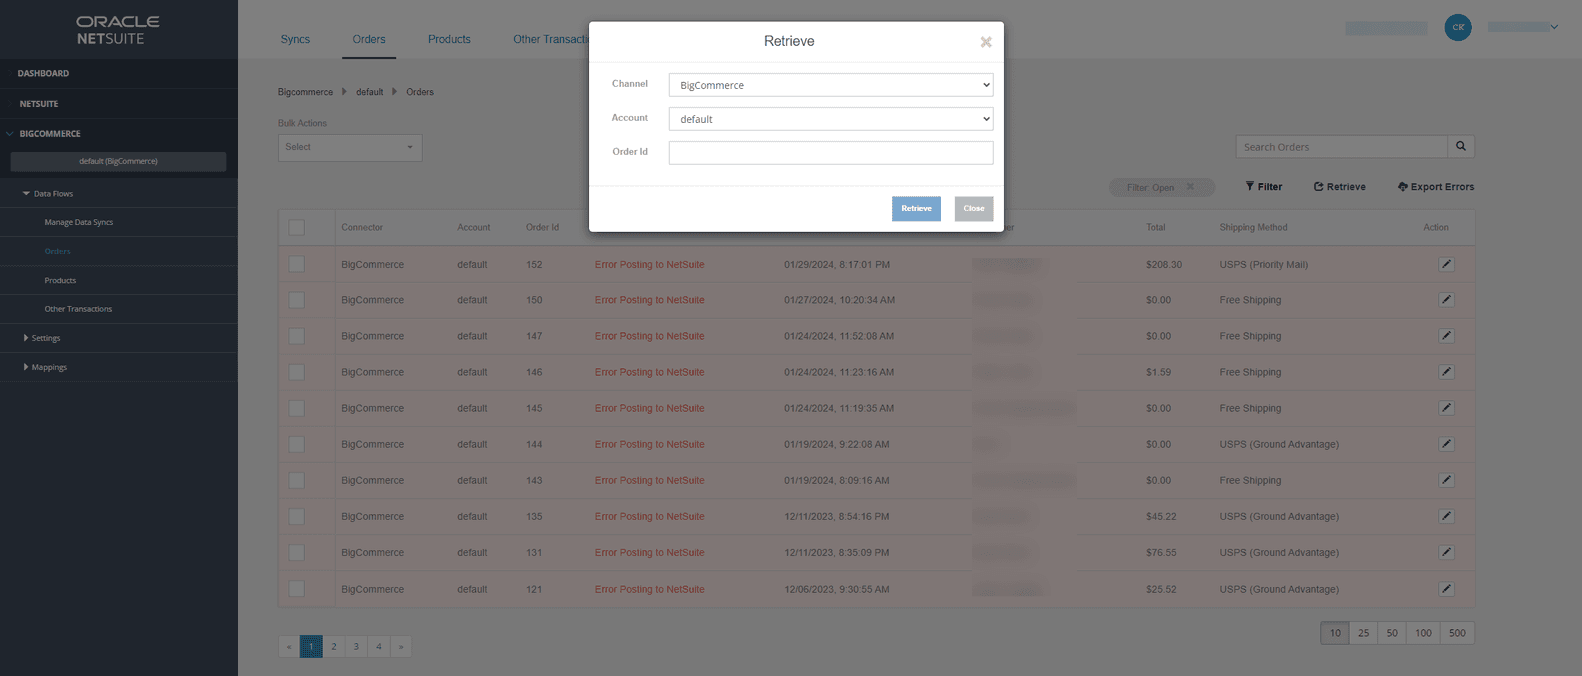Switch to the Orders tab

point(369,39)
